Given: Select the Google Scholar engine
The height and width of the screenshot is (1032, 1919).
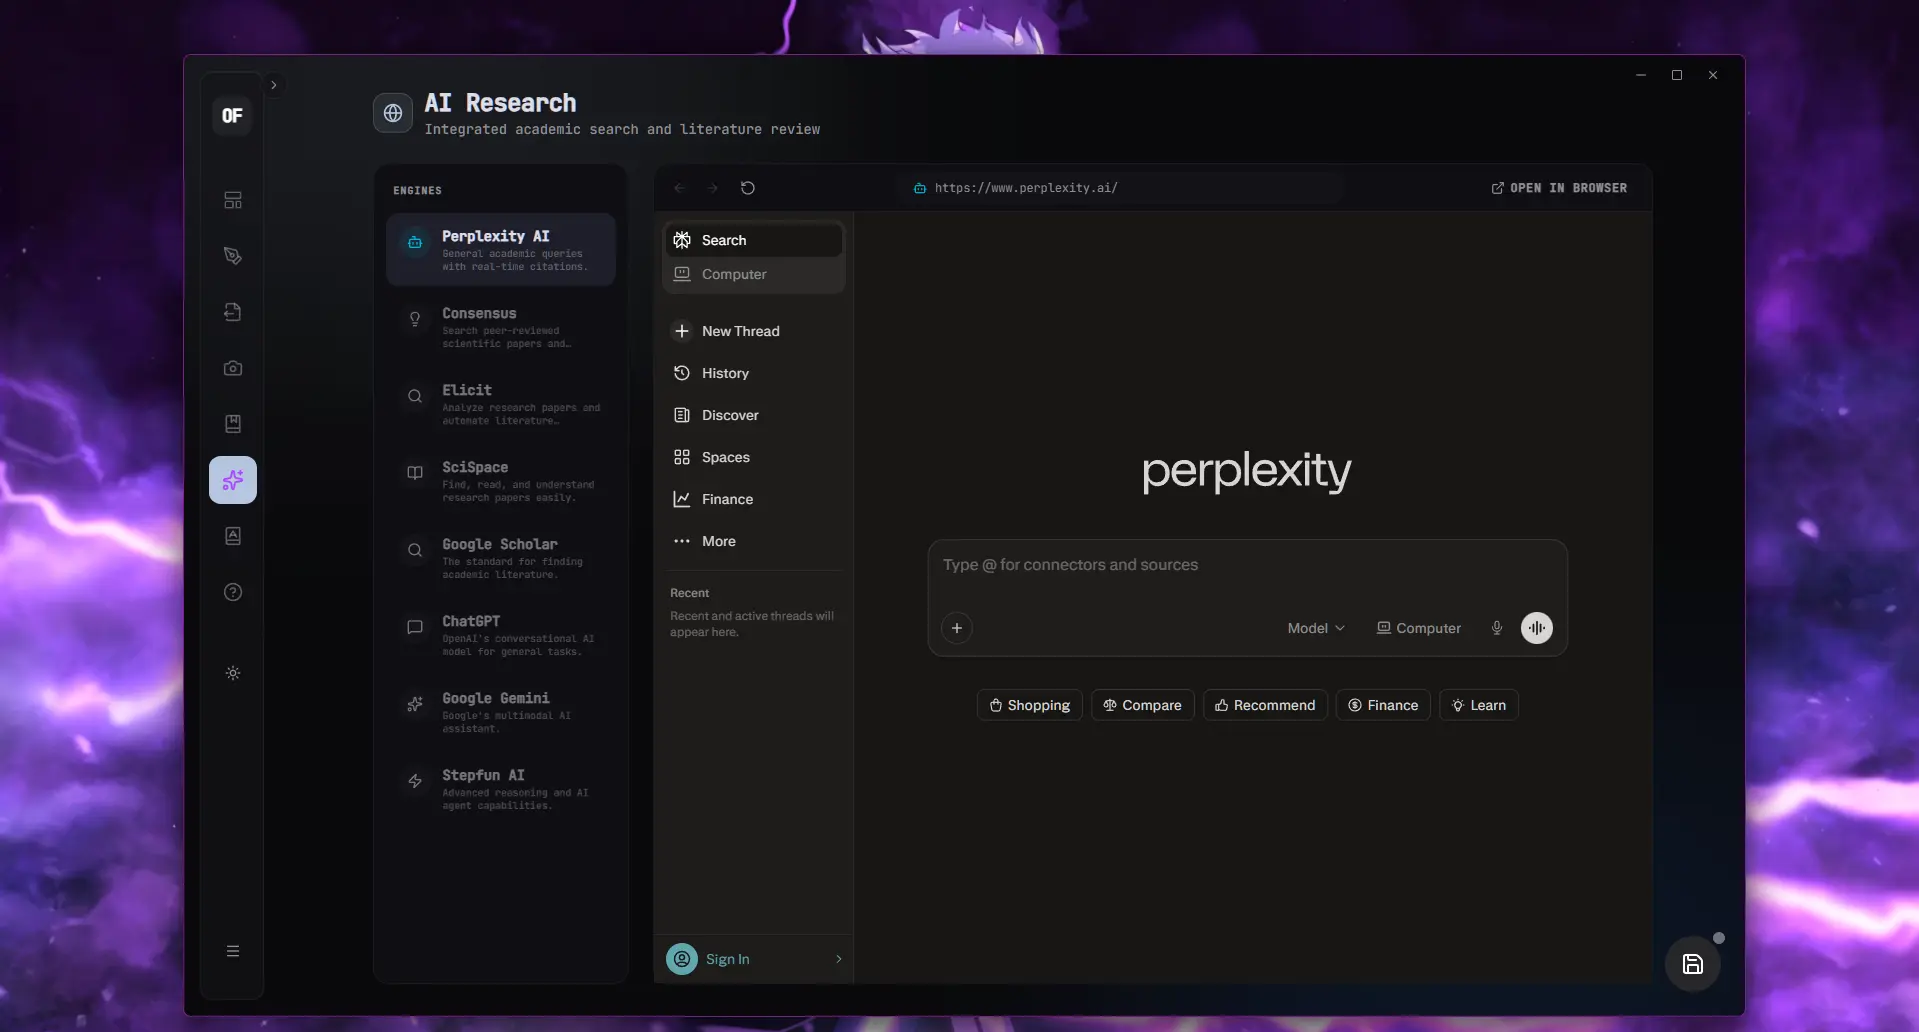Looking at the screenshot, I should click(501, 558).
